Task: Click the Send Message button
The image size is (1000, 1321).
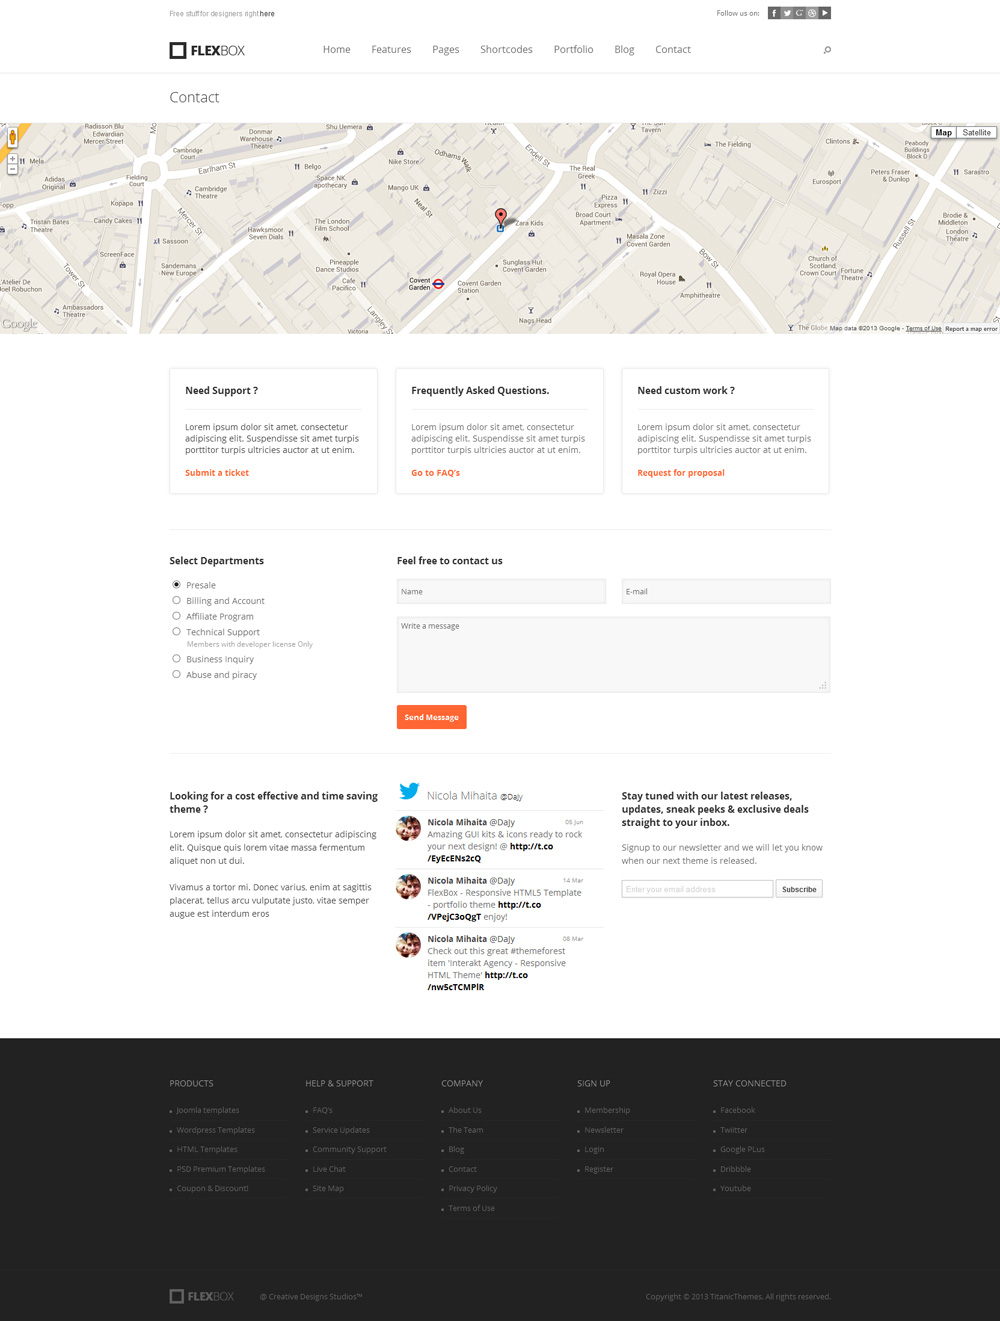Action: point(431,717)
